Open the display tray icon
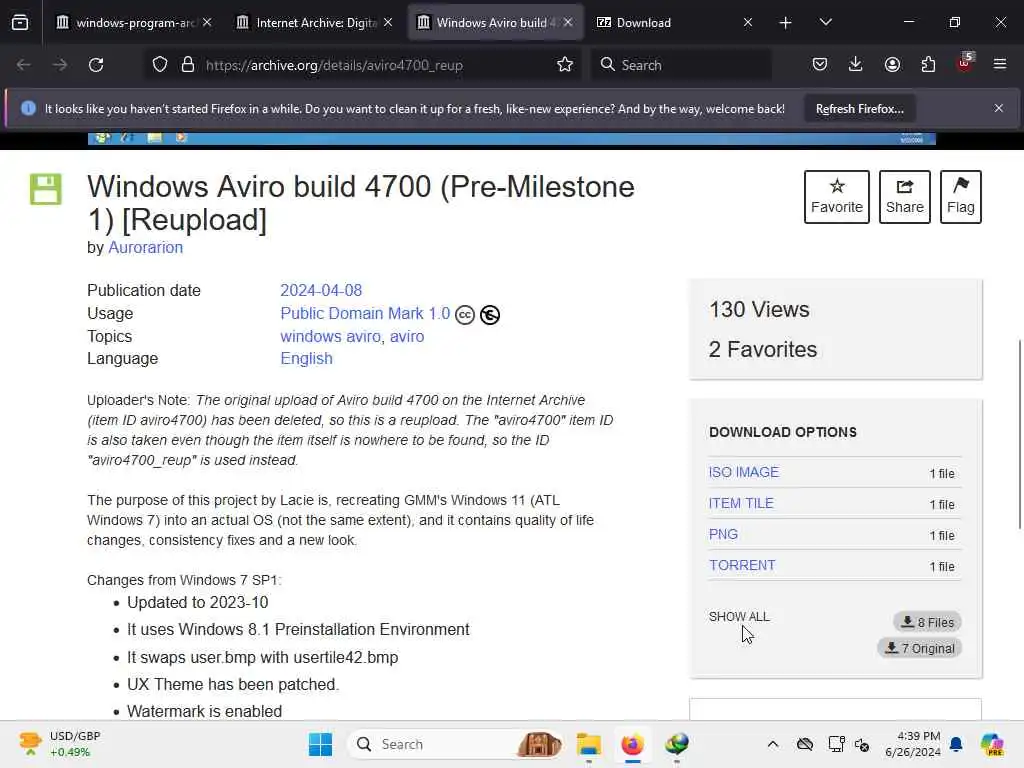Screen dimensions: 1024x768 click(837, 744)
